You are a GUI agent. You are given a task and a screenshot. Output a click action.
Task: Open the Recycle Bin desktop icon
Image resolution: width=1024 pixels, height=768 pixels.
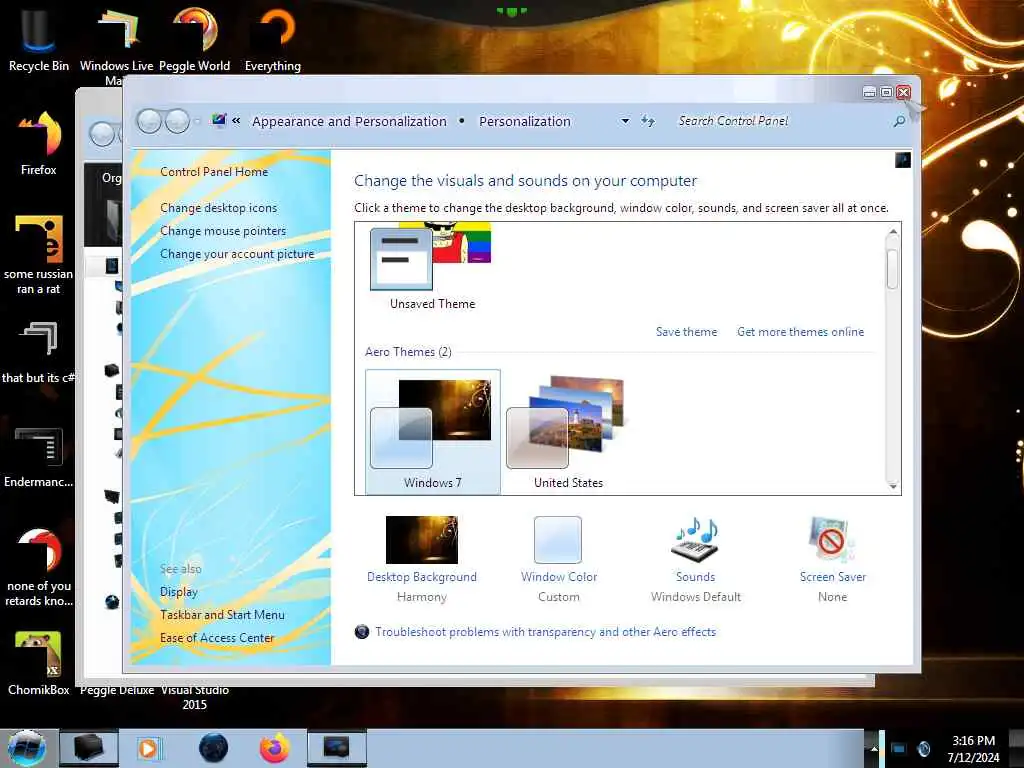[x=39, y=39]
